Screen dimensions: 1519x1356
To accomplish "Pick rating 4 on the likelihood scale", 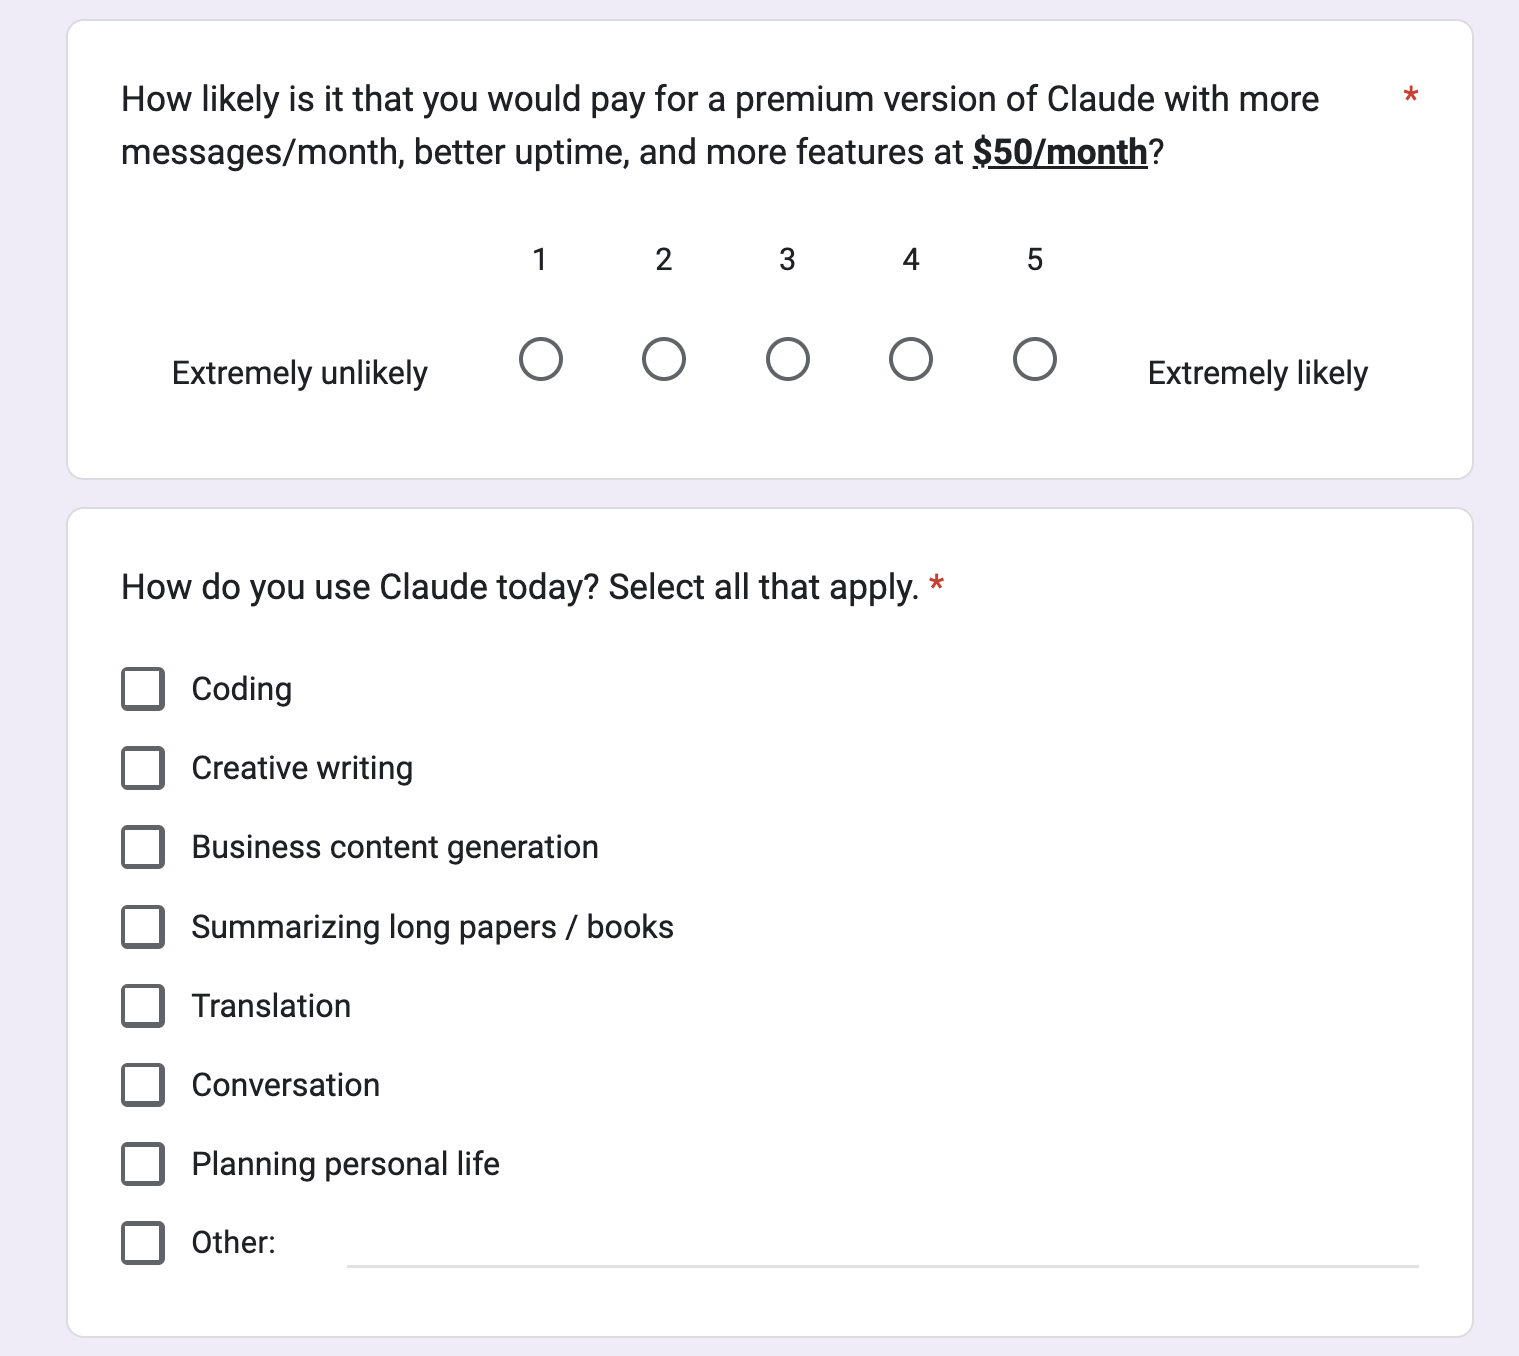I will tap(911, 359).
